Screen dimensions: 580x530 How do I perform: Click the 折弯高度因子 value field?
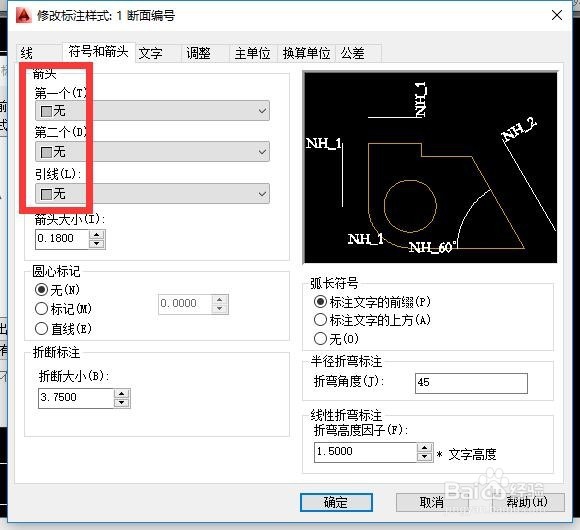(365, 452)
